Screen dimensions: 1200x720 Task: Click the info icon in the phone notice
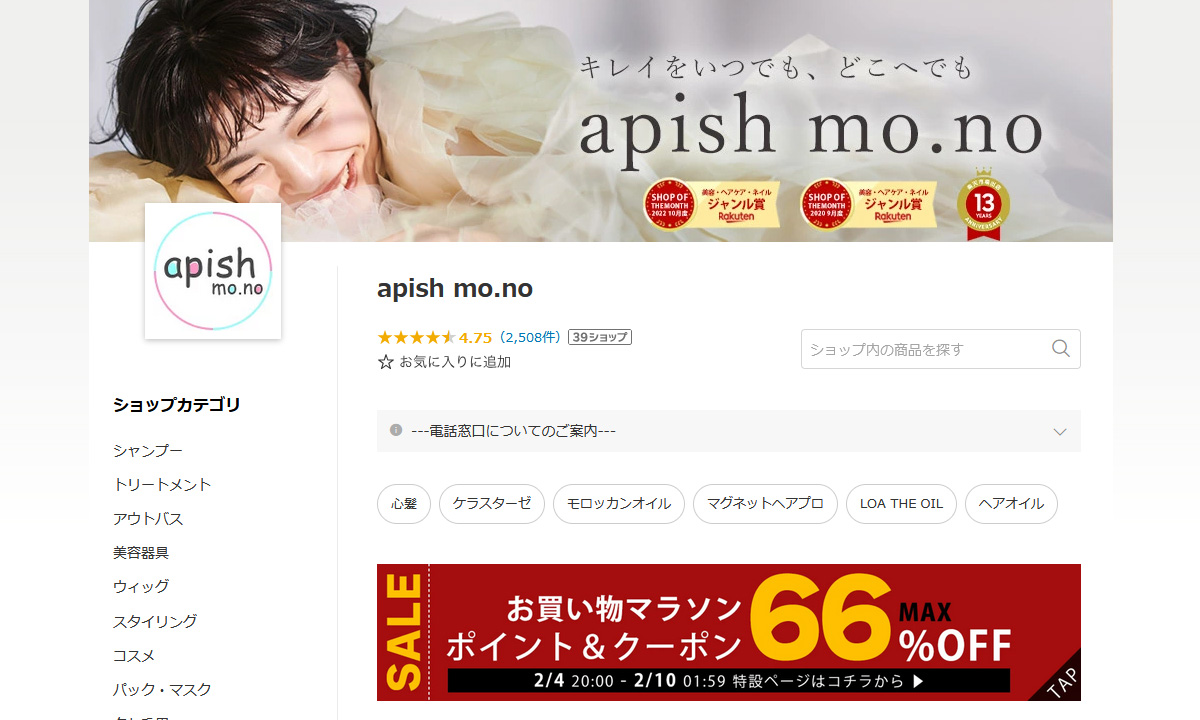(x=396, y=430)
